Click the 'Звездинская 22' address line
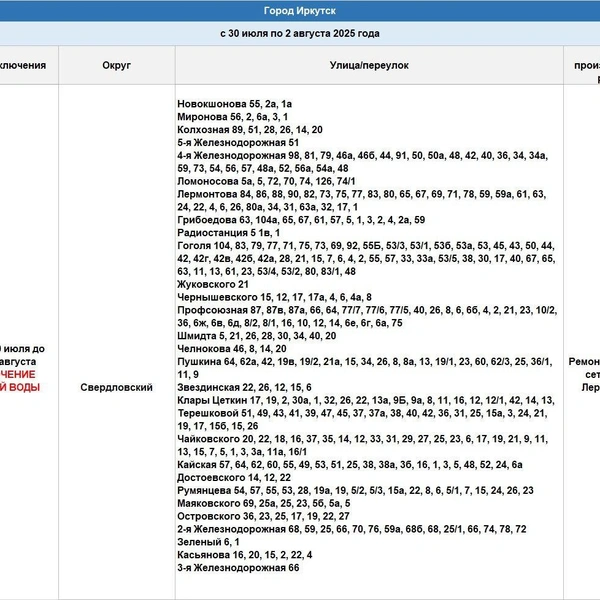Viewport: 600px width, 600px height. point(244,388)
